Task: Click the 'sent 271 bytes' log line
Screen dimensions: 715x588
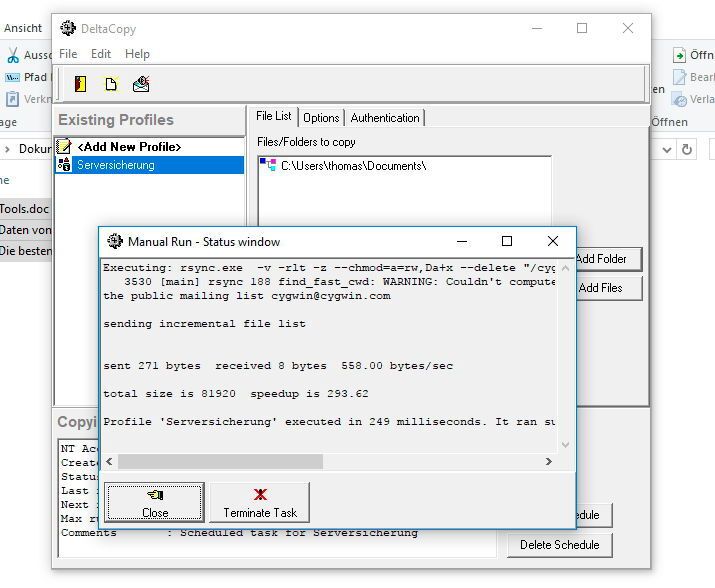Action: [278, 366]
